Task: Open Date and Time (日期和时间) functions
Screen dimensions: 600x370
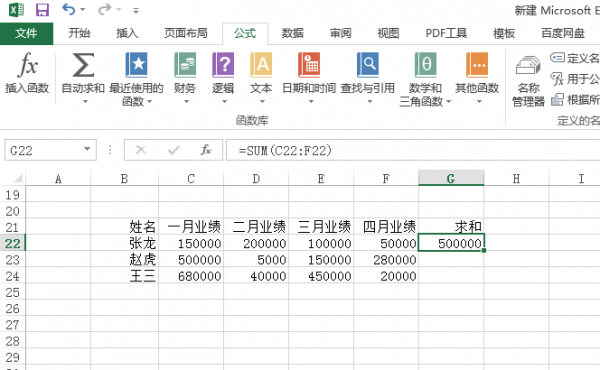Action: [309, 65]
